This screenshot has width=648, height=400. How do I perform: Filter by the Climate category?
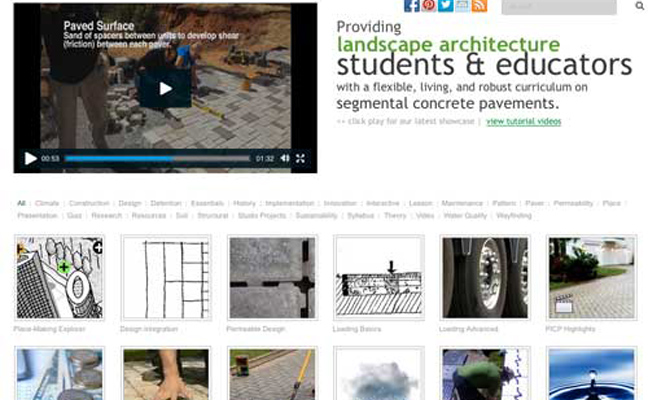[x=47, y=203]
